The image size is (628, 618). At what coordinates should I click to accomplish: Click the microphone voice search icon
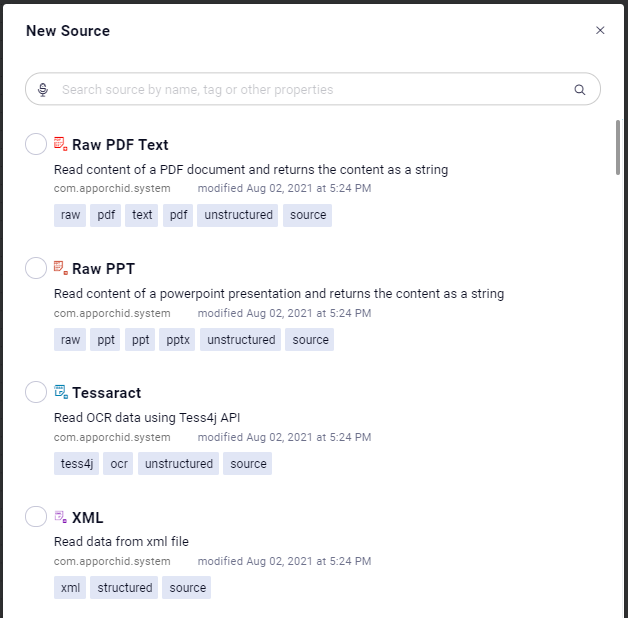pyautogui.click(x=43, y=89)
